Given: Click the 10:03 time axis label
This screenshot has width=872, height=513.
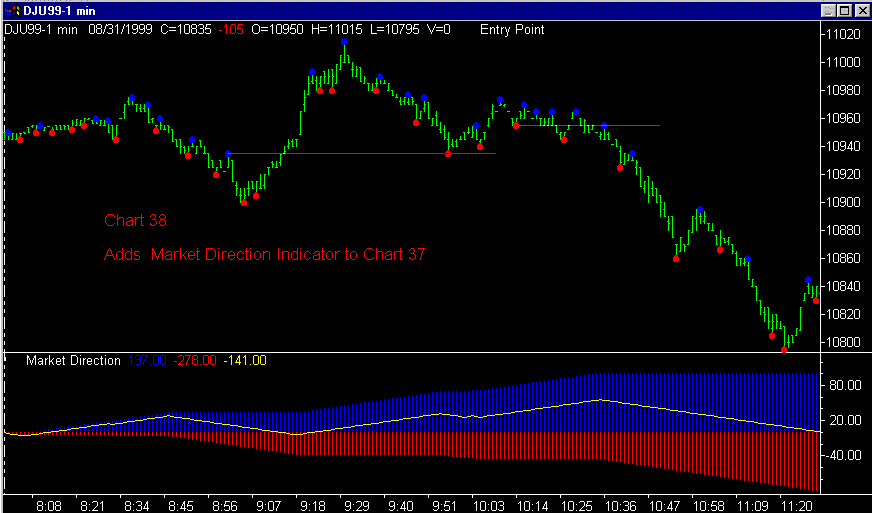Looking at the screenshot, I should (x=488, y=506).
